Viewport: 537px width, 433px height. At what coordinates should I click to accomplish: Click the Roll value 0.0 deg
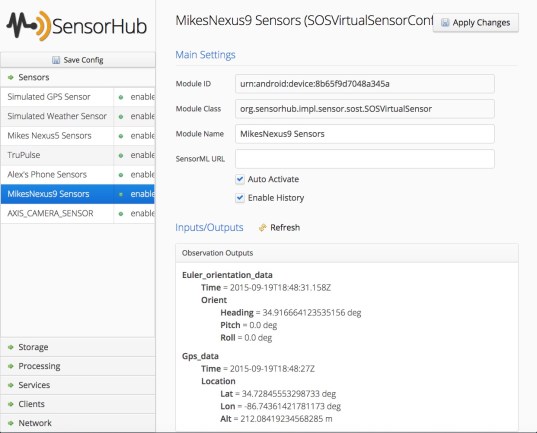click(x=258, y=338)
